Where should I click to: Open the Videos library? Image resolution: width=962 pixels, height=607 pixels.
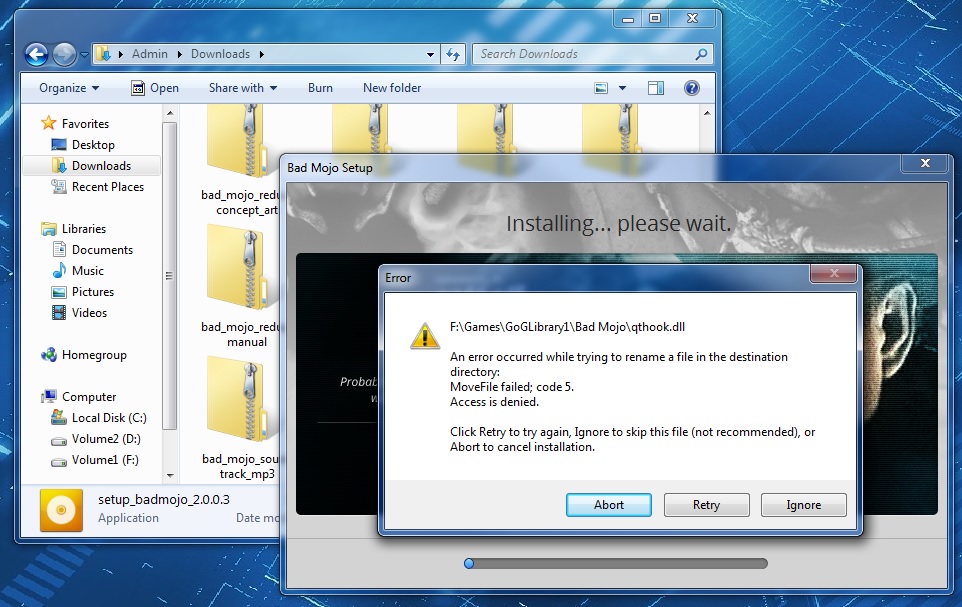[x=89, y=312]
